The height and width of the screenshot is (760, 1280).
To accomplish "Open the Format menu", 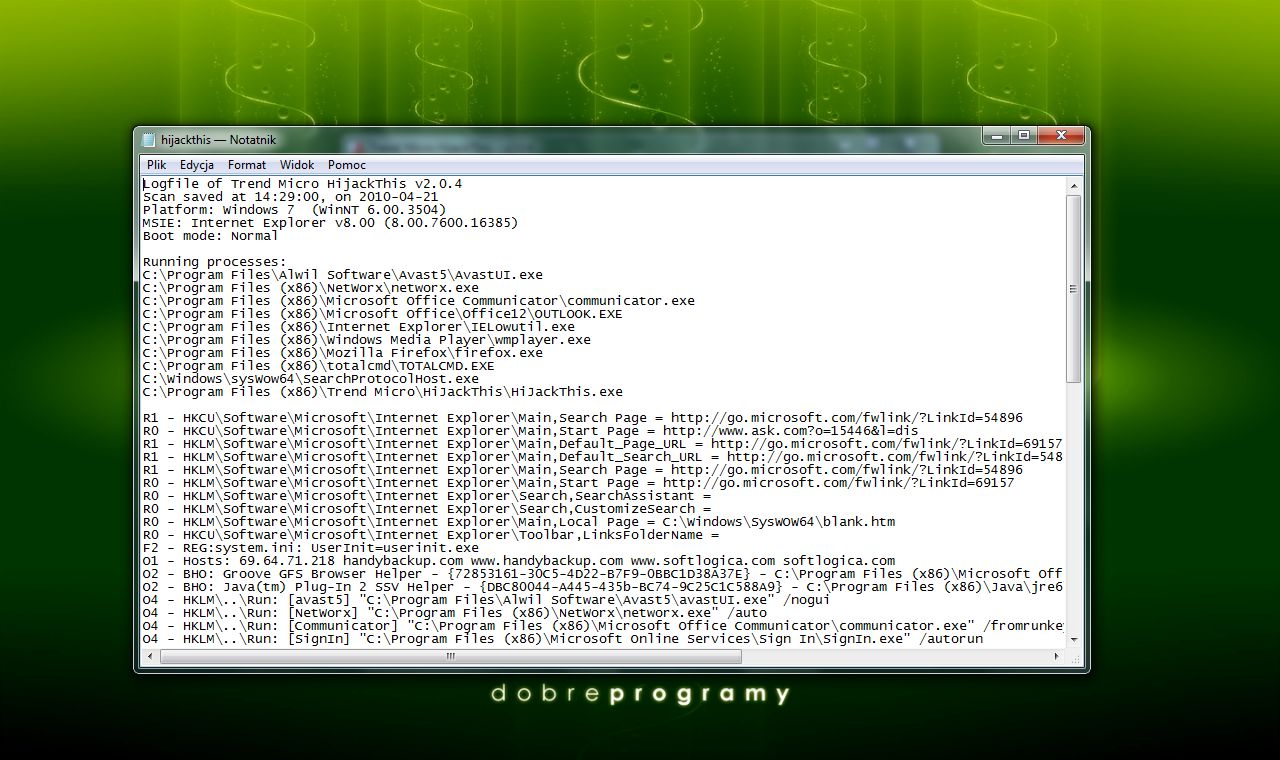I will coord(247,165).
